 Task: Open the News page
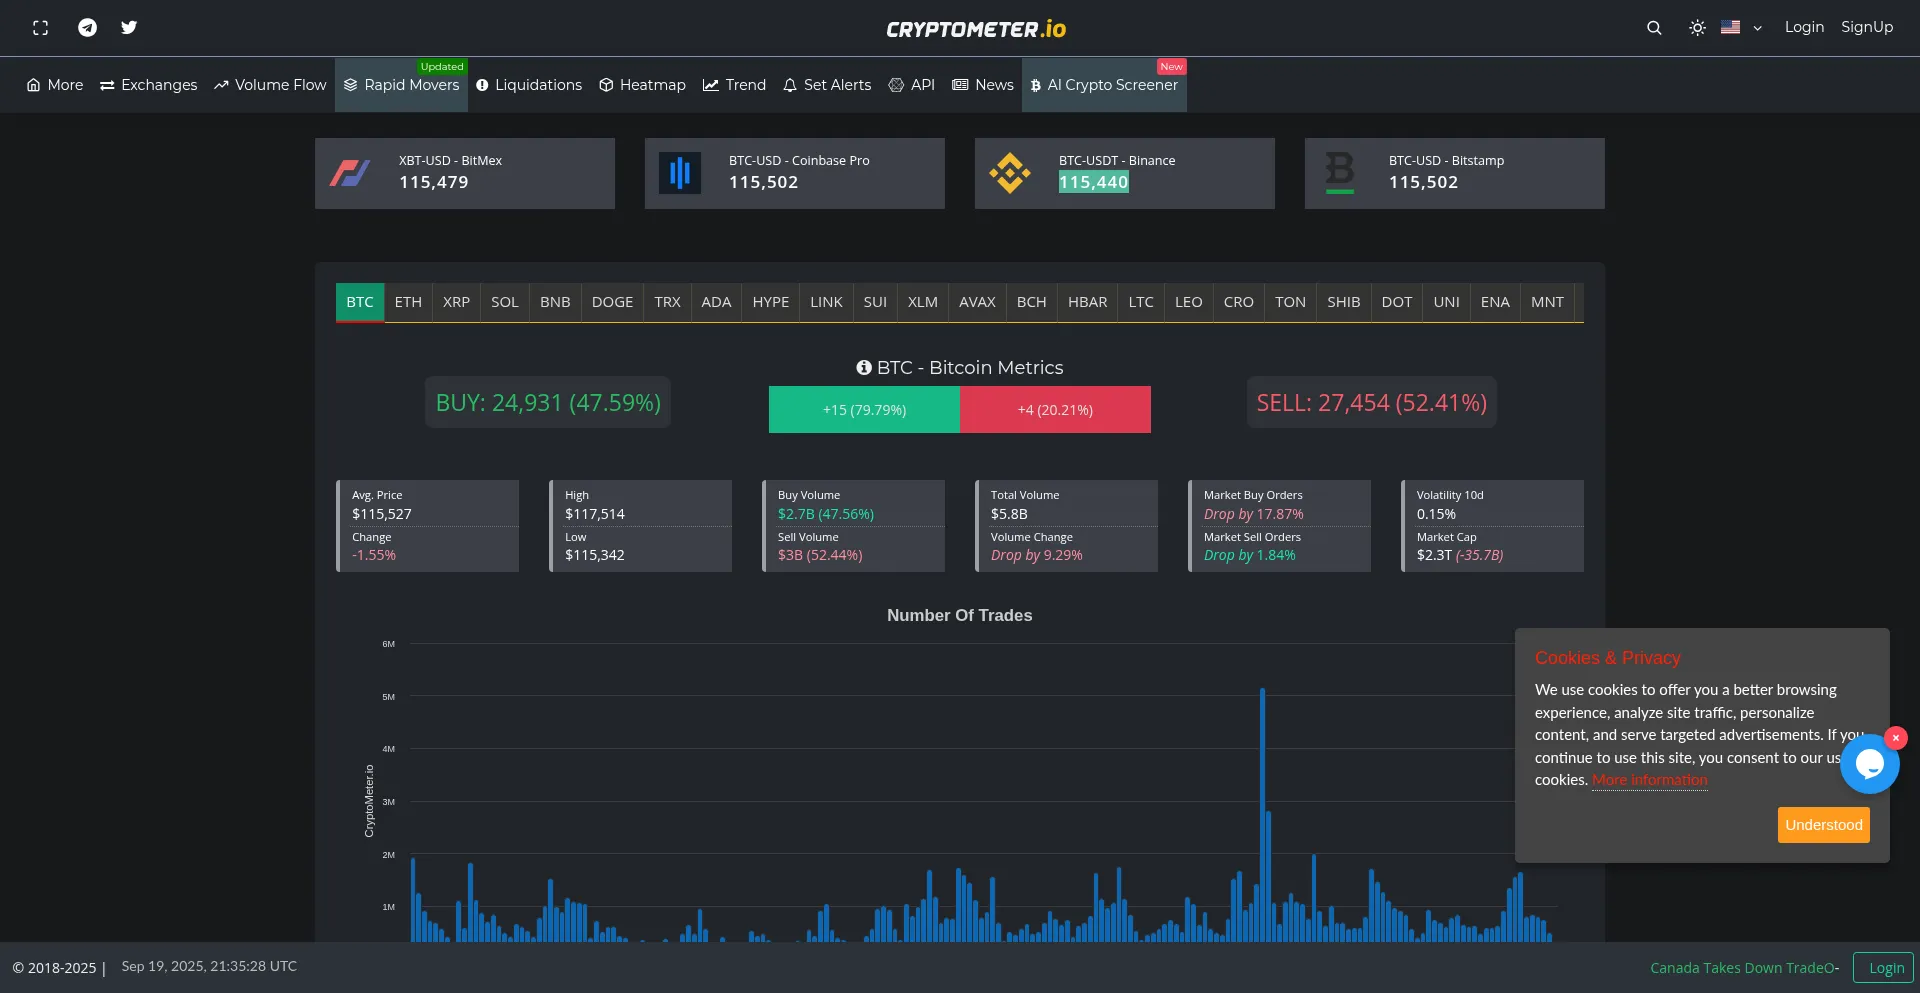pyautogui.click(x=983, y=85)
